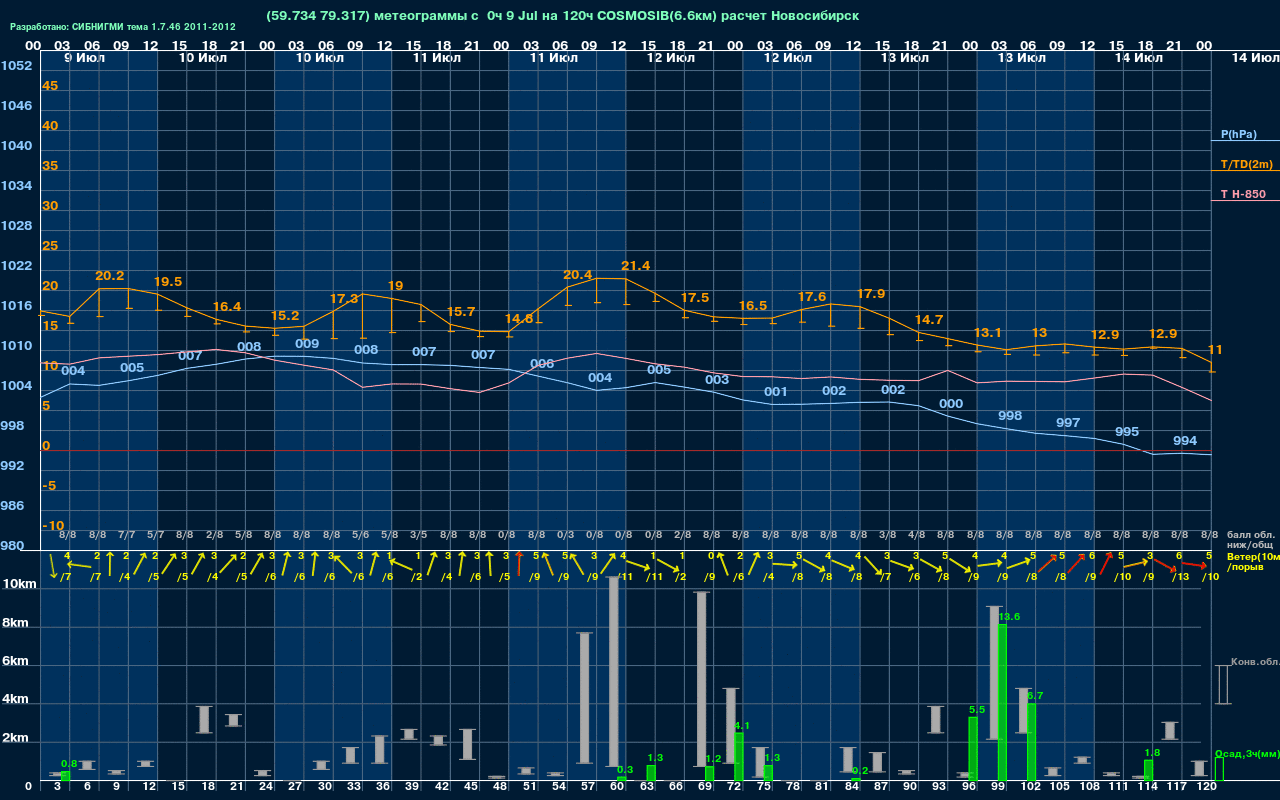1280x800 pixels.
Task: Click the 'Разработано: СИБНИГМИ' credit line
Action: 124,26
